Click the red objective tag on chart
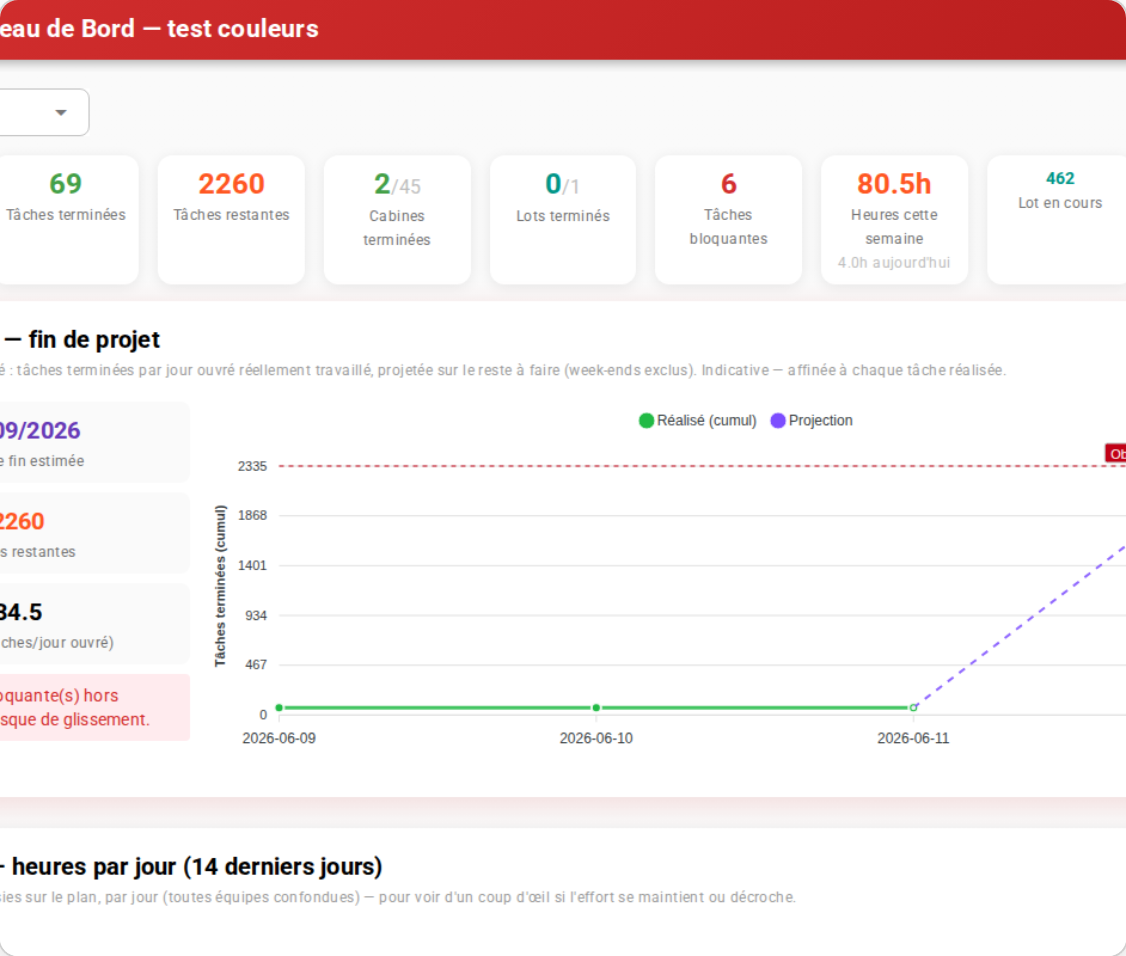 pos(1115,453)
